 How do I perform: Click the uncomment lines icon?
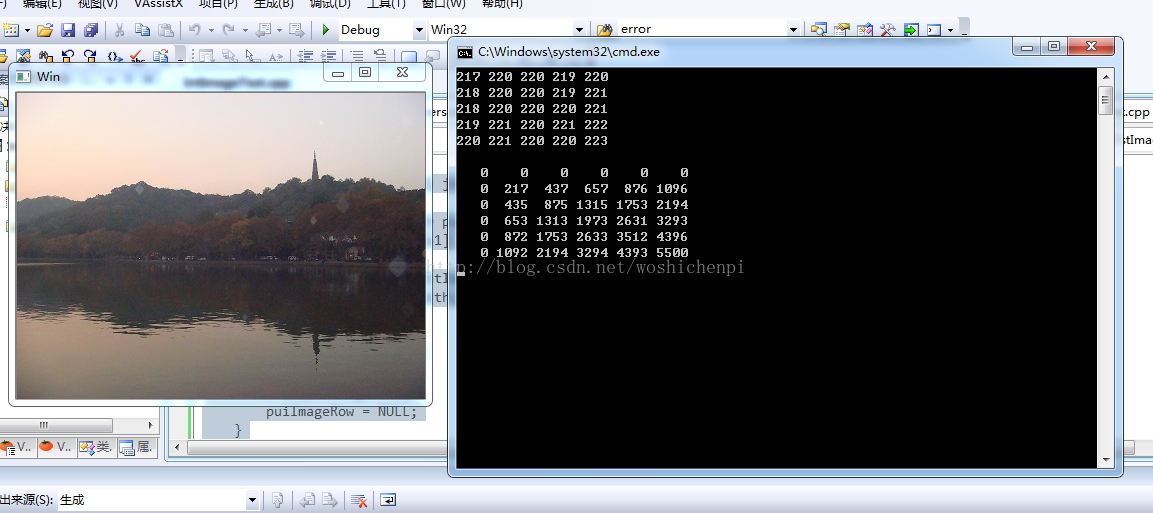[380, 56]
